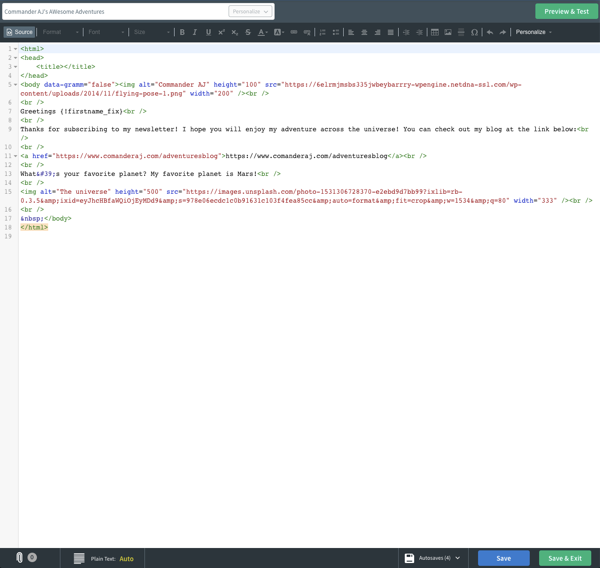Open toolbar Personalize menu

click(533, 32)
